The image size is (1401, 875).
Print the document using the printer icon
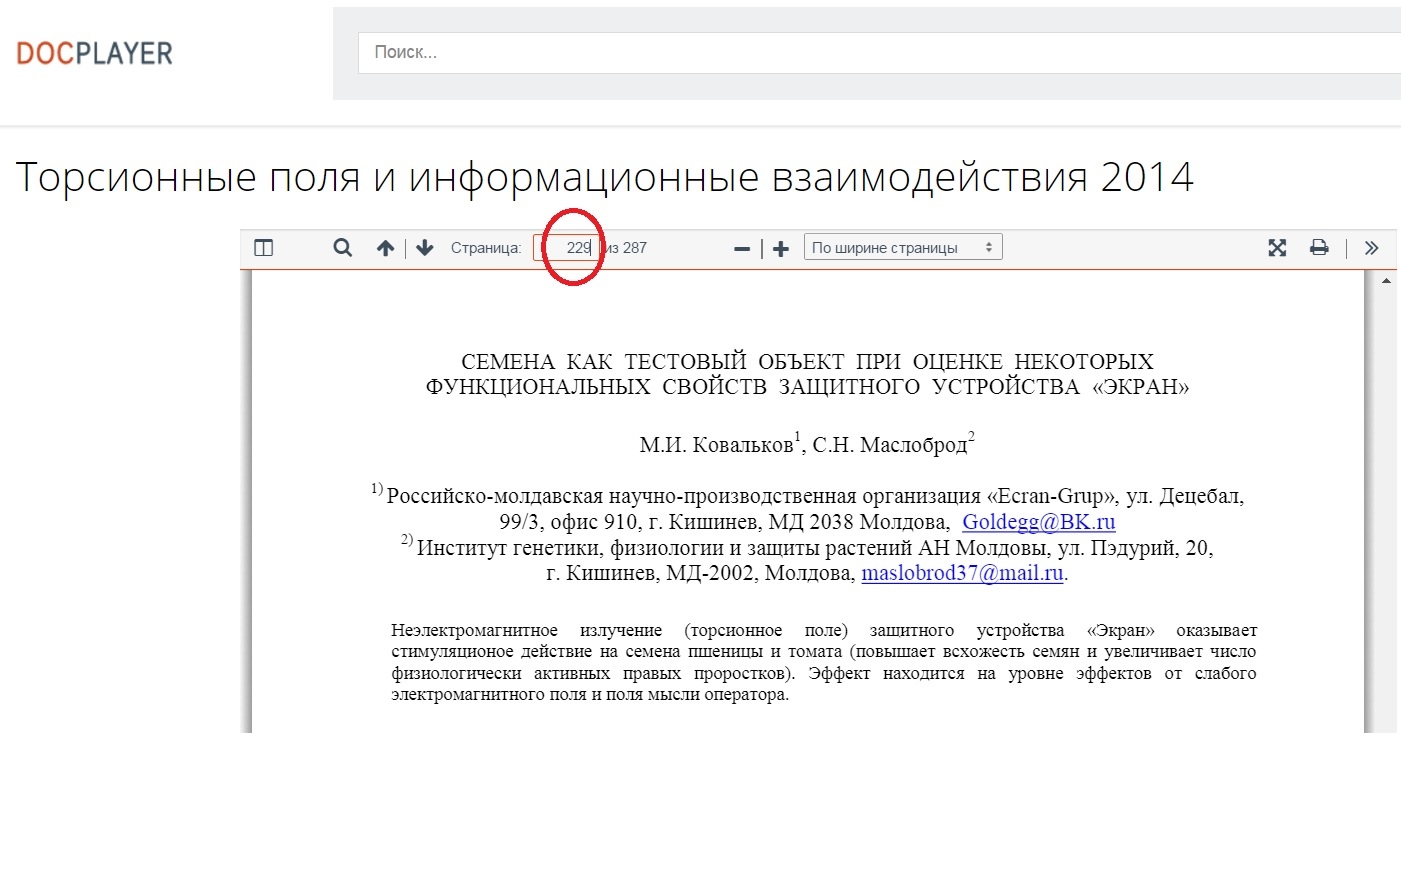click(1319, 248)
